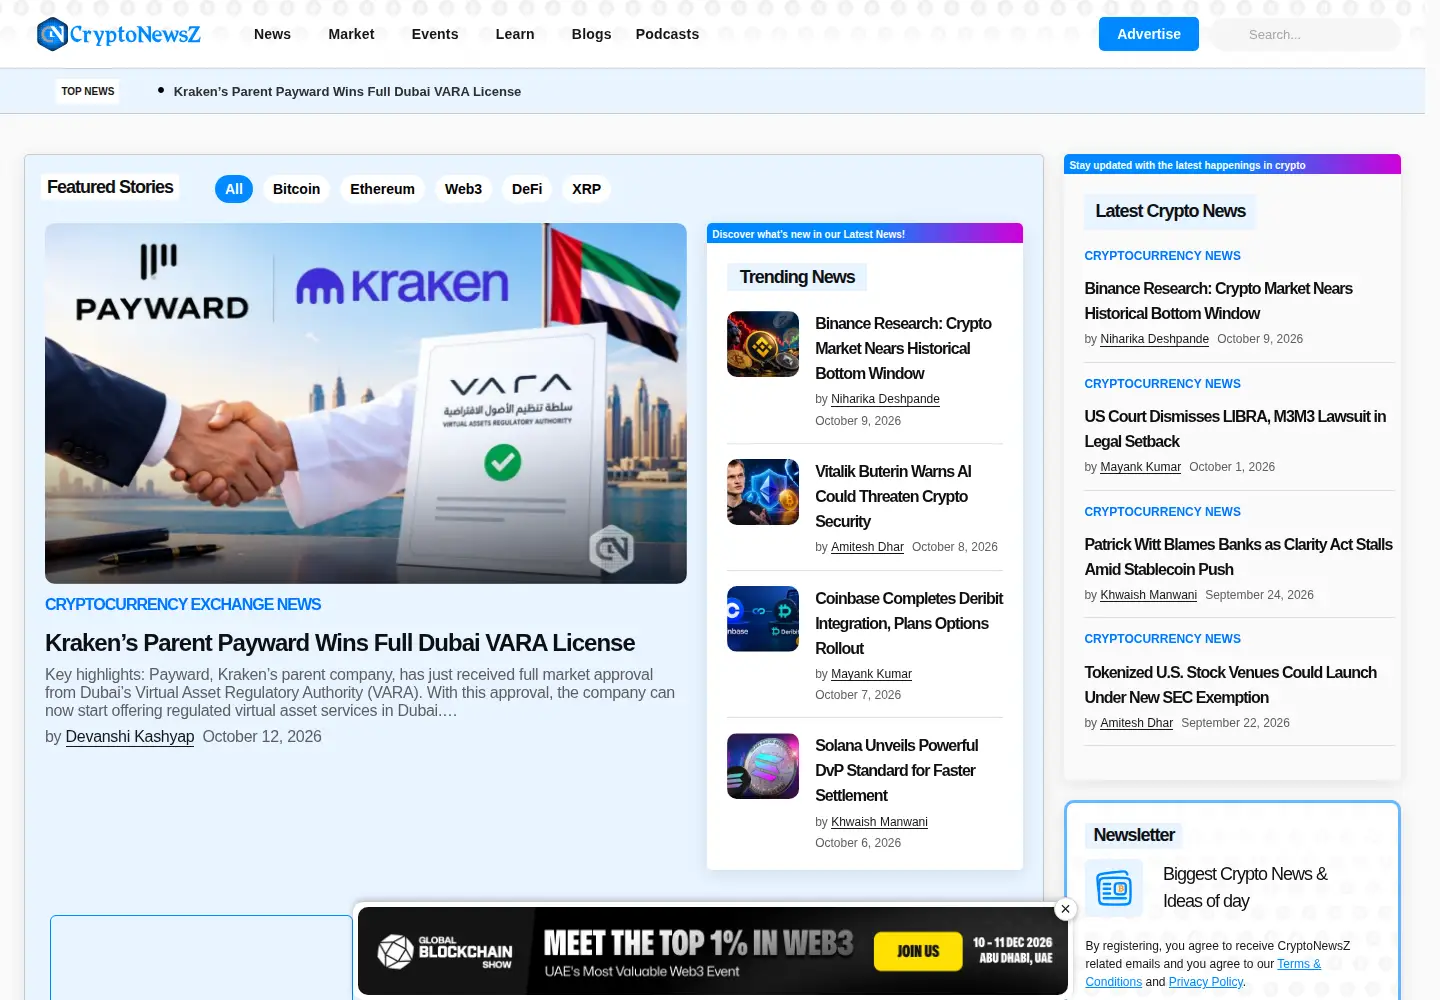Image resolution: width=1440 pixels, height=1000 pixels.
Task: View Amitesh Dhar's profile in Trending News
Action: 867,547
